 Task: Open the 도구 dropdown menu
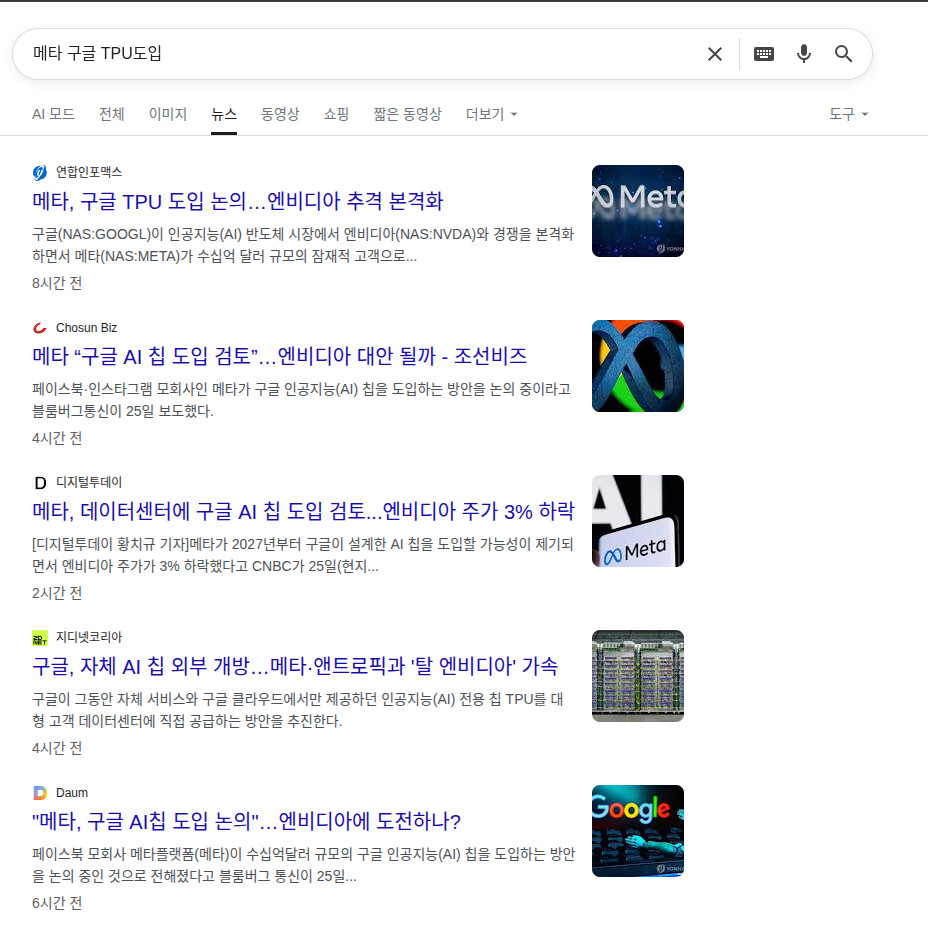848,114
